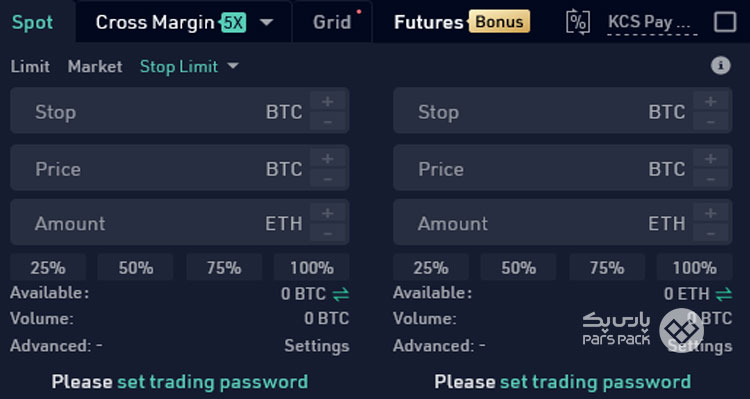
Task: Decrease the left Price value with minus
Action: (x=328, y=179)
